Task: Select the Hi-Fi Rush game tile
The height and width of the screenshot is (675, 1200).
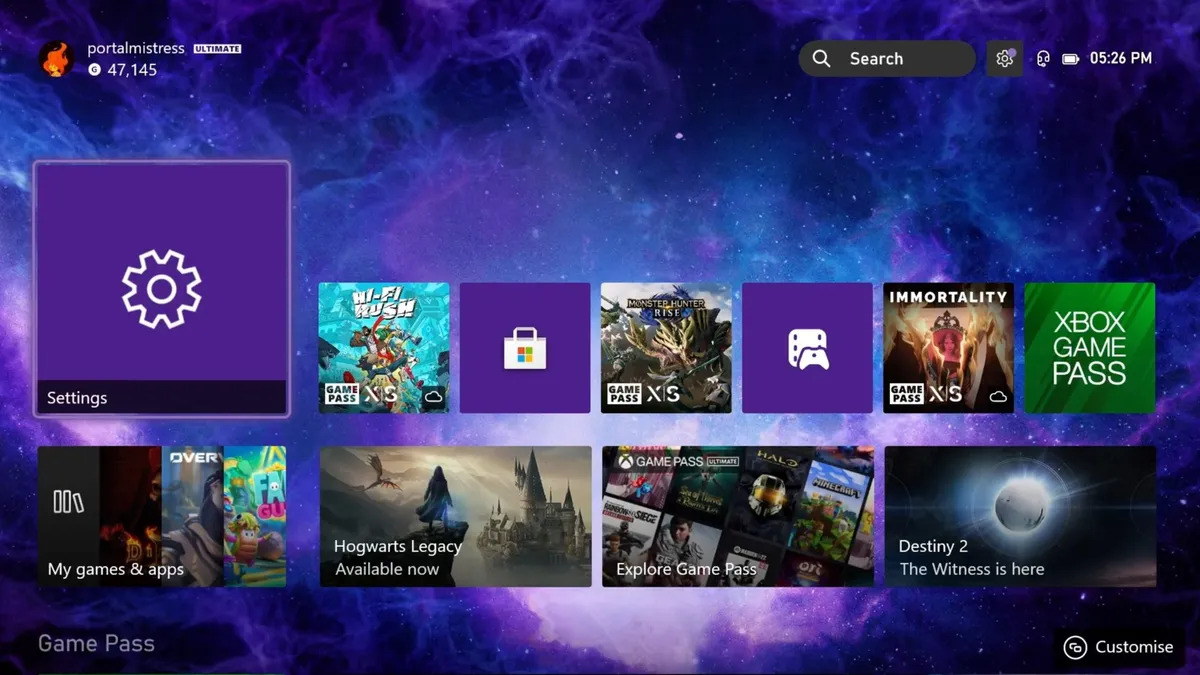Action: pyautogui.click(x=383, y=347)
